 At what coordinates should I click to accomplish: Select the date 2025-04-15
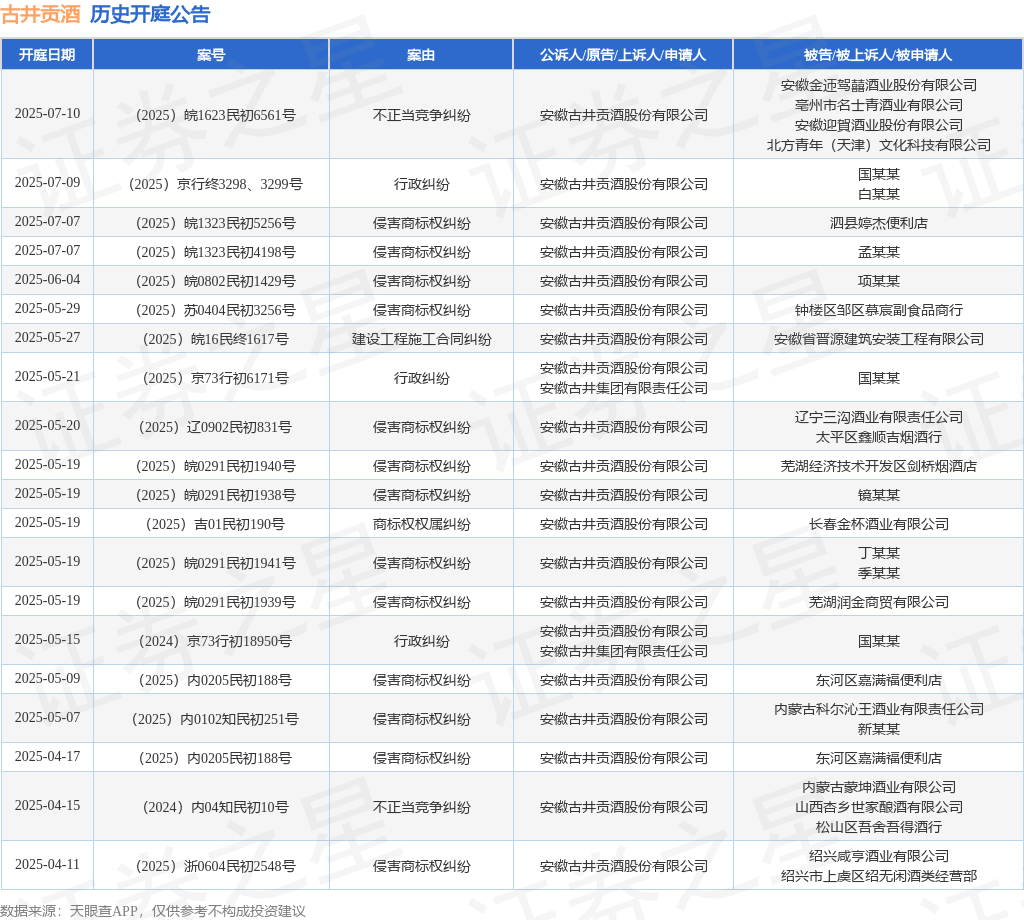48,806
